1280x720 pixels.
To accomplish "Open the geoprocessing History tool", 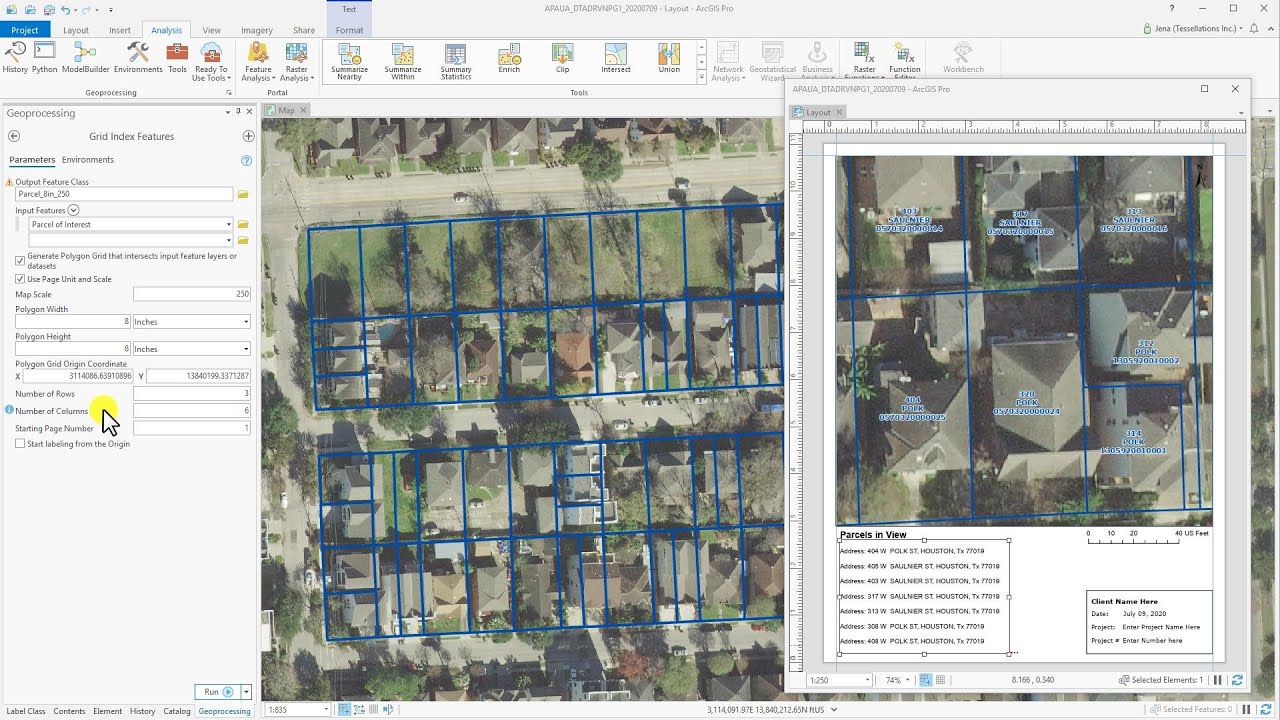I will point(15,58).
